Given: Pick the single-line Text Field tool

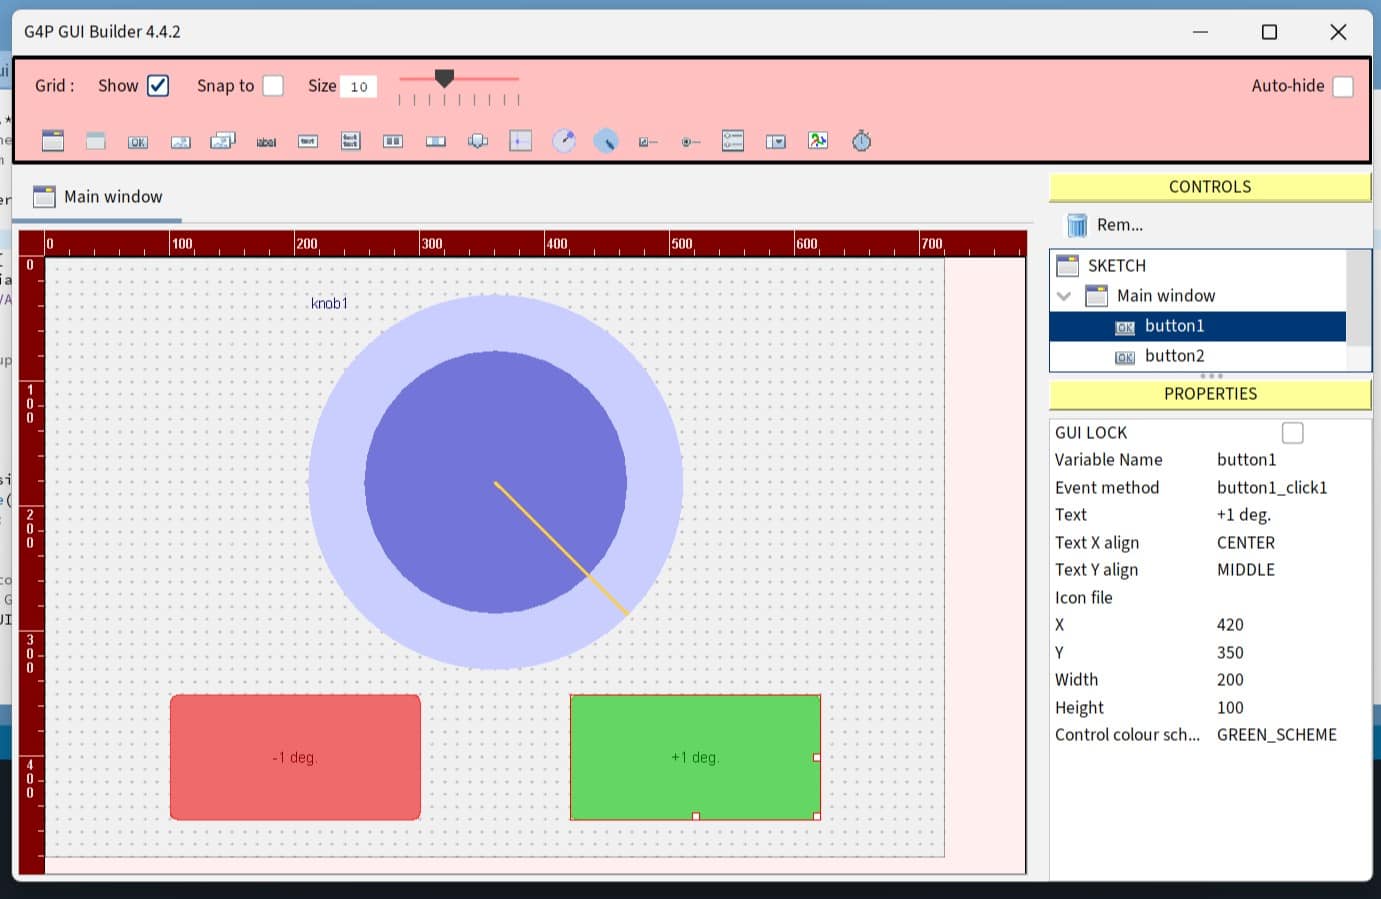Looking at the screenshot, I should (308, 141).
